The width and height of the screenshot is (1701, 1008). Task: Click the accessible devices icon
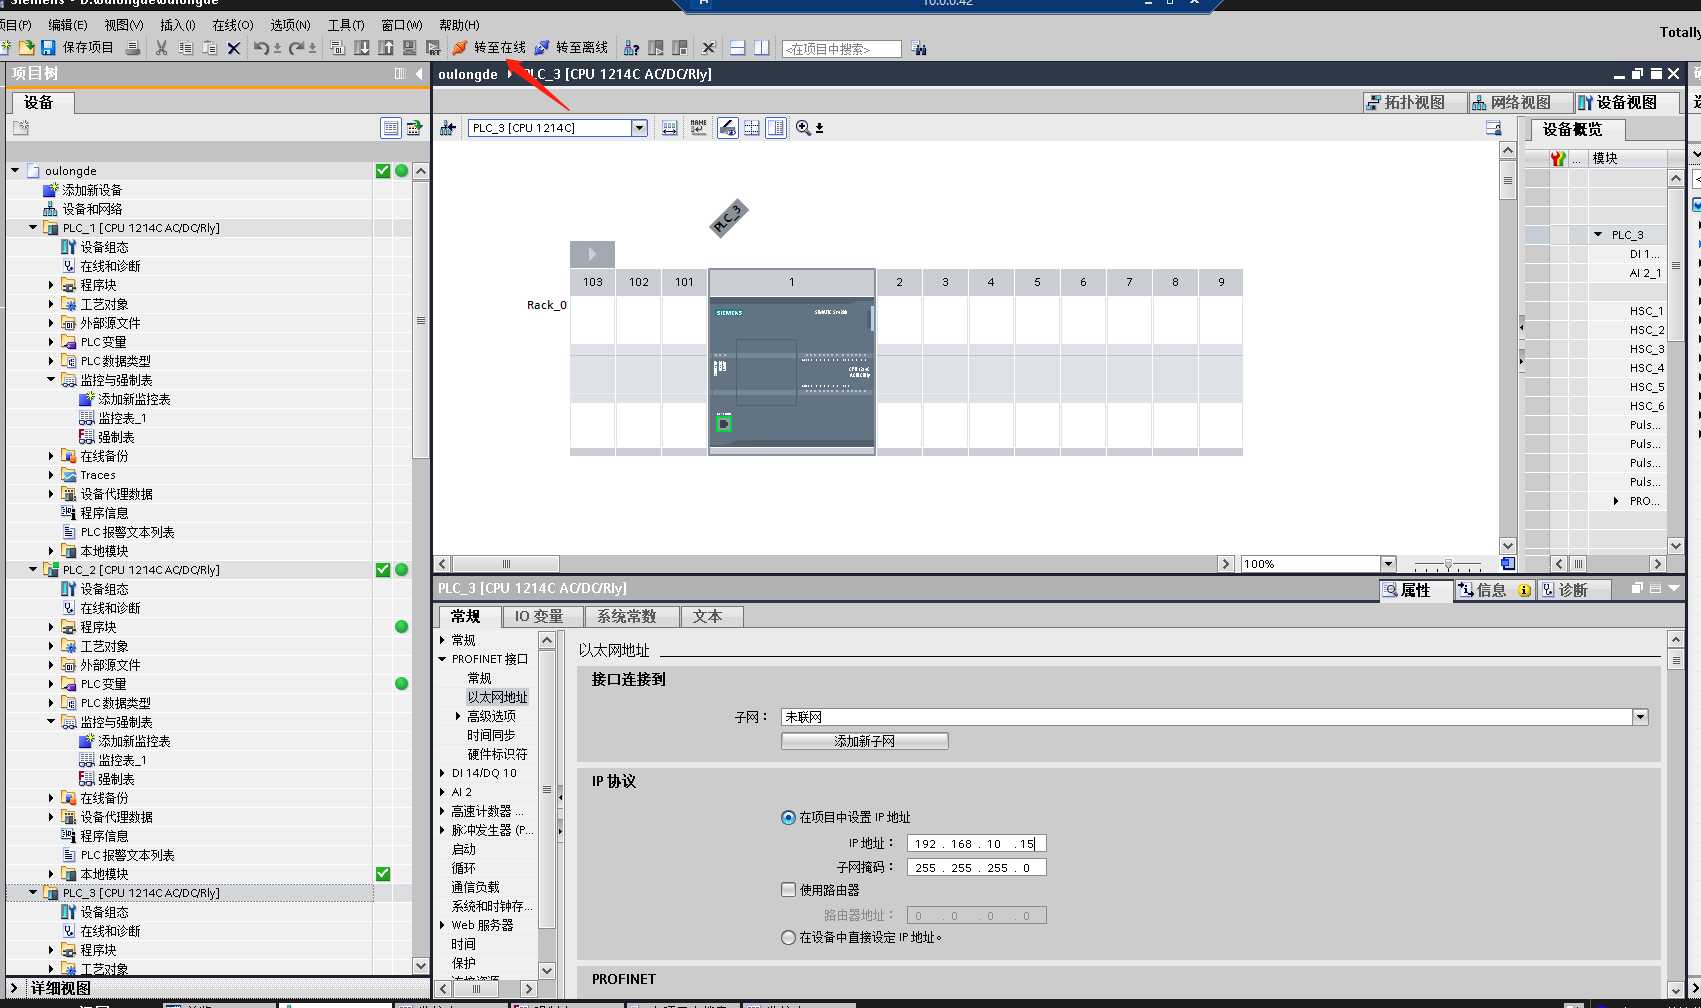click(x=632, y=48)
